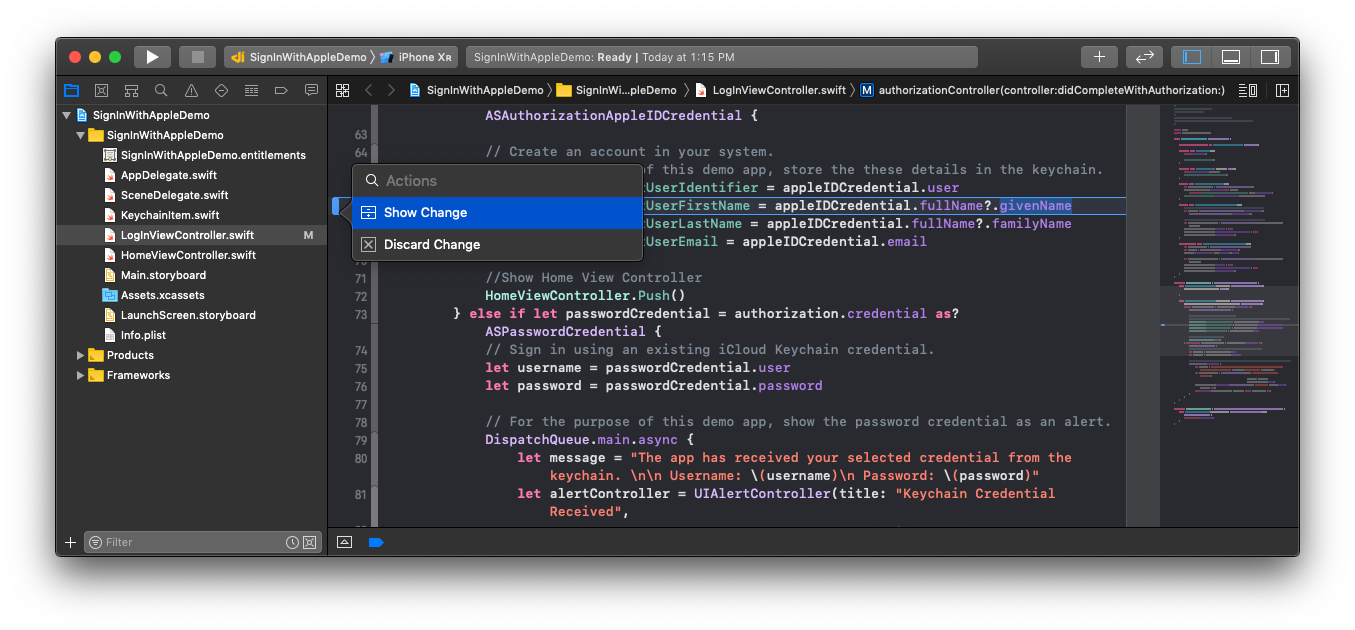The width and height of the screenshot is (1355, 630).
Task: Go forward in editor history
Action: coord(391,90)
